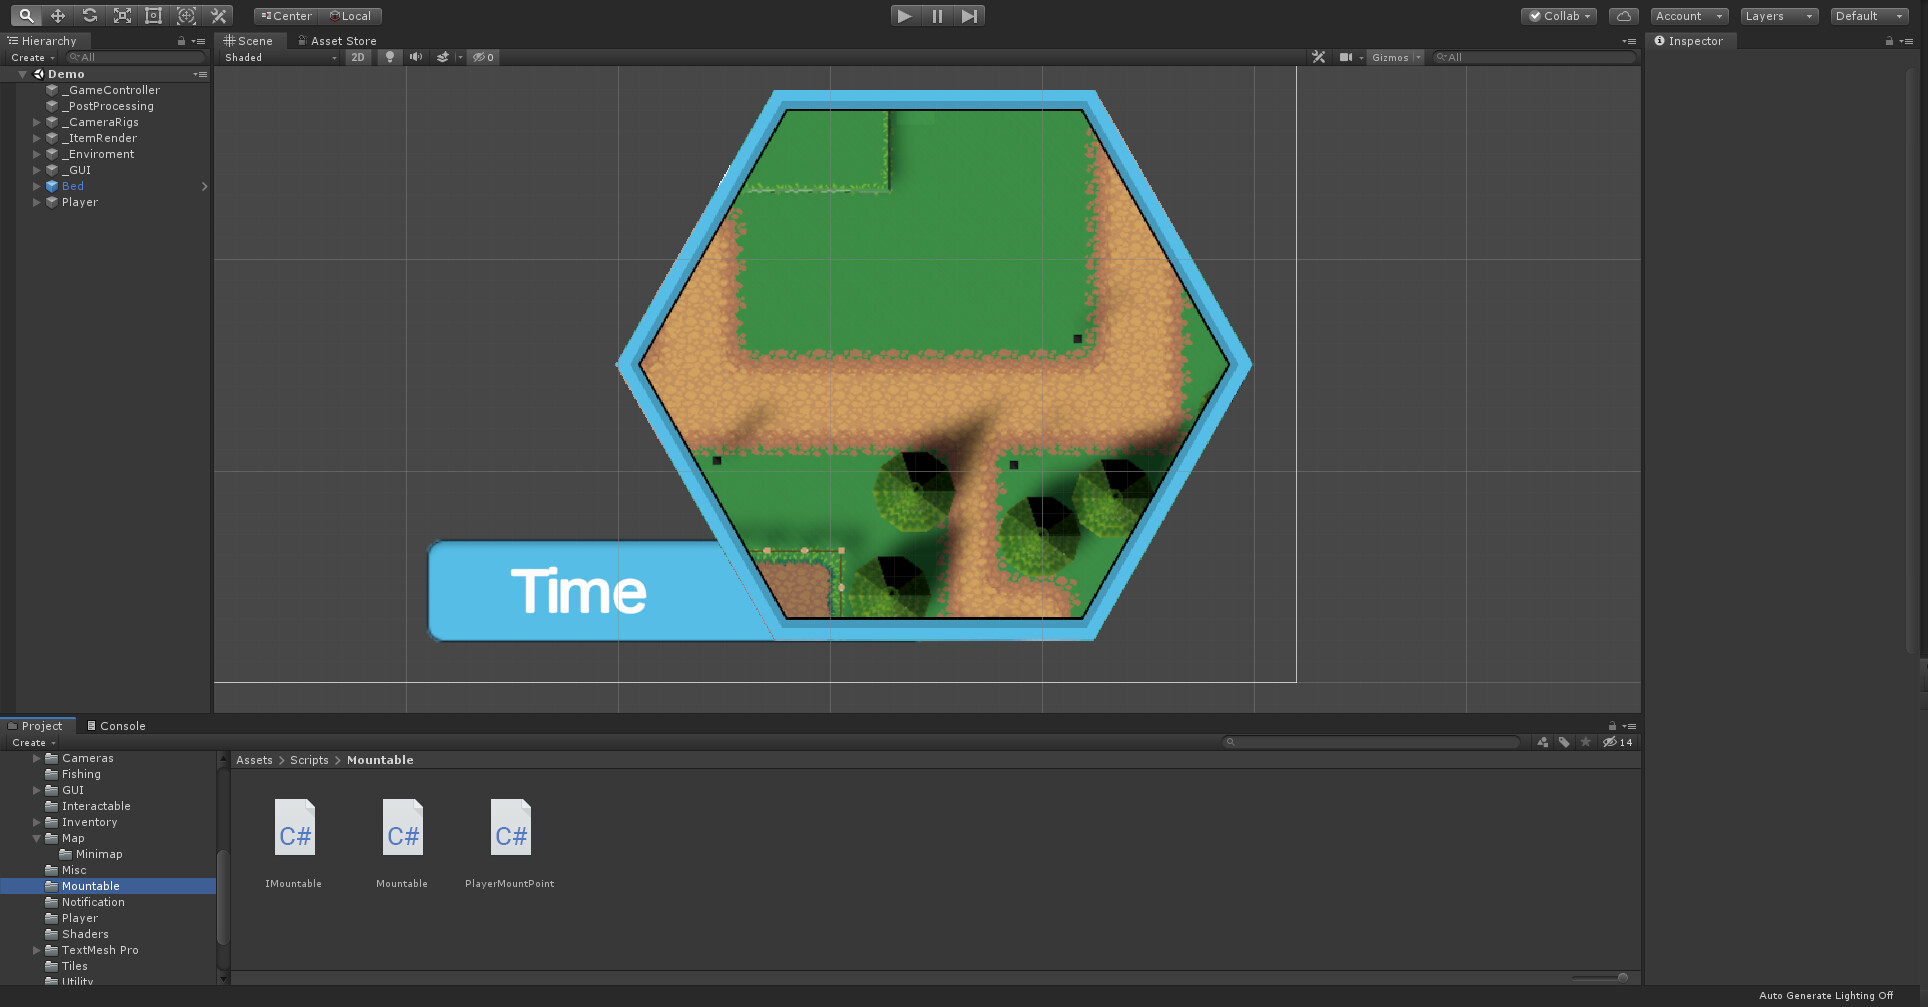Image resolution: width=1928 pixels, height=1007 pixels.
Task: Toggle scene lighting with the bulb icon
Action: click(389, 57)
